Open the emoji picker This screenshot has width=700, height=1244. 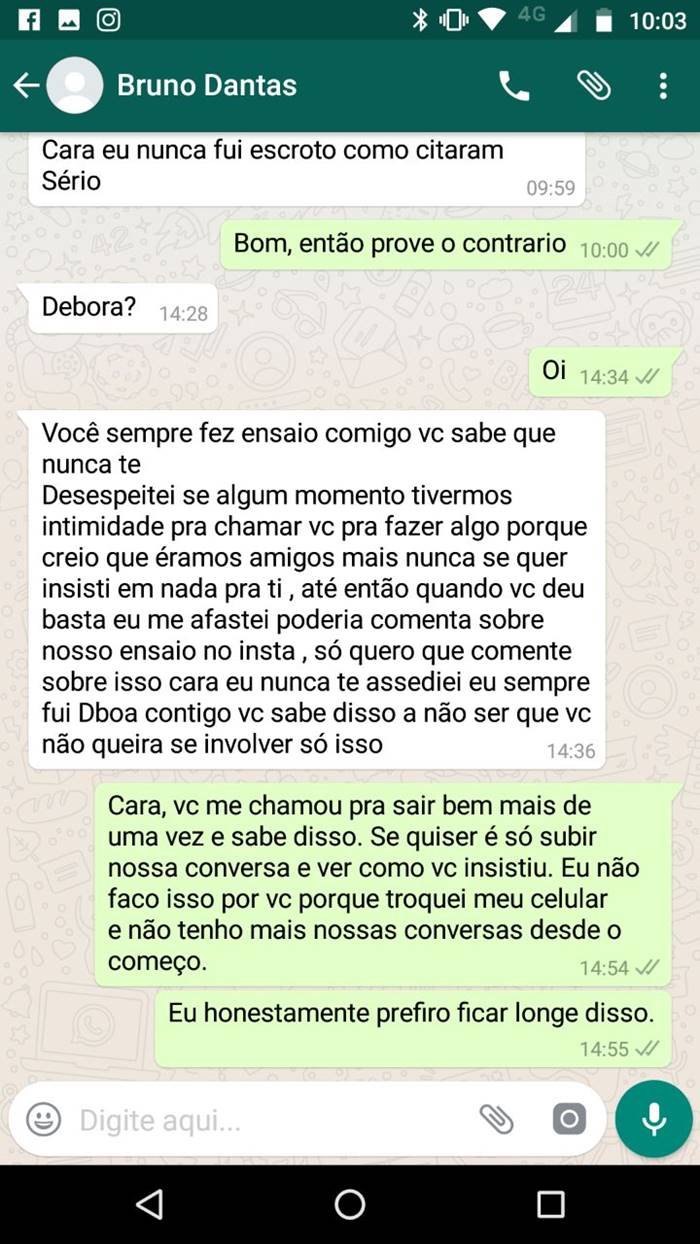click(43, 1119)
